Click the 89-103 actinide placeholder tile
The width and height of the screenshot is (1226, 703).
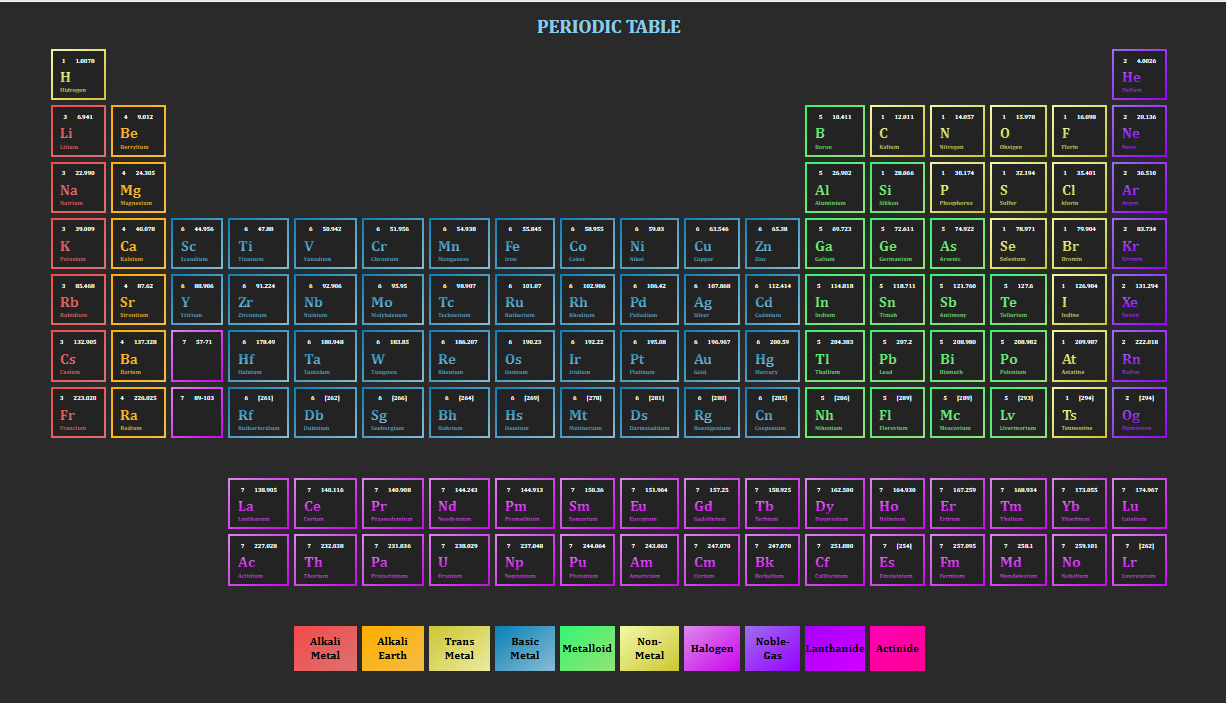197,413
